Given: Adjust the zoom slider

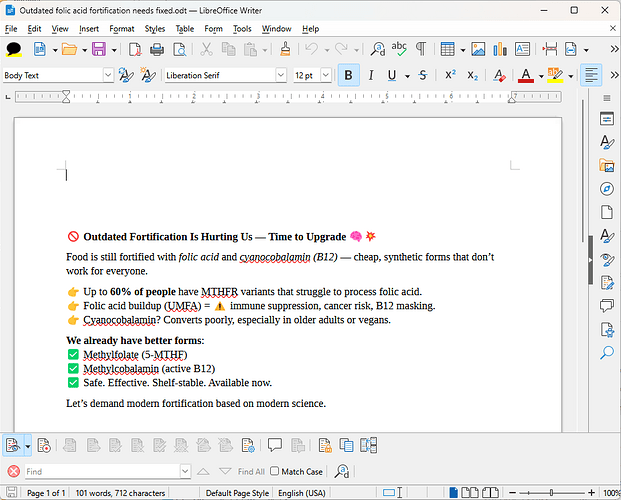Looking at the screenshot, I should point(551,493).
